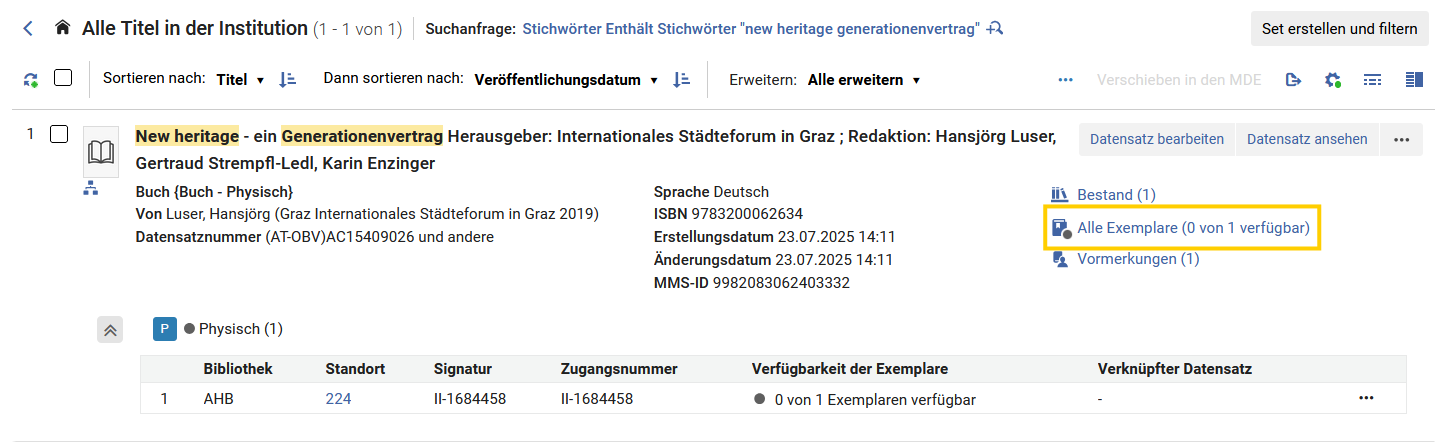Open AHB holdings row actions menu

click(x=1367, y=398)
